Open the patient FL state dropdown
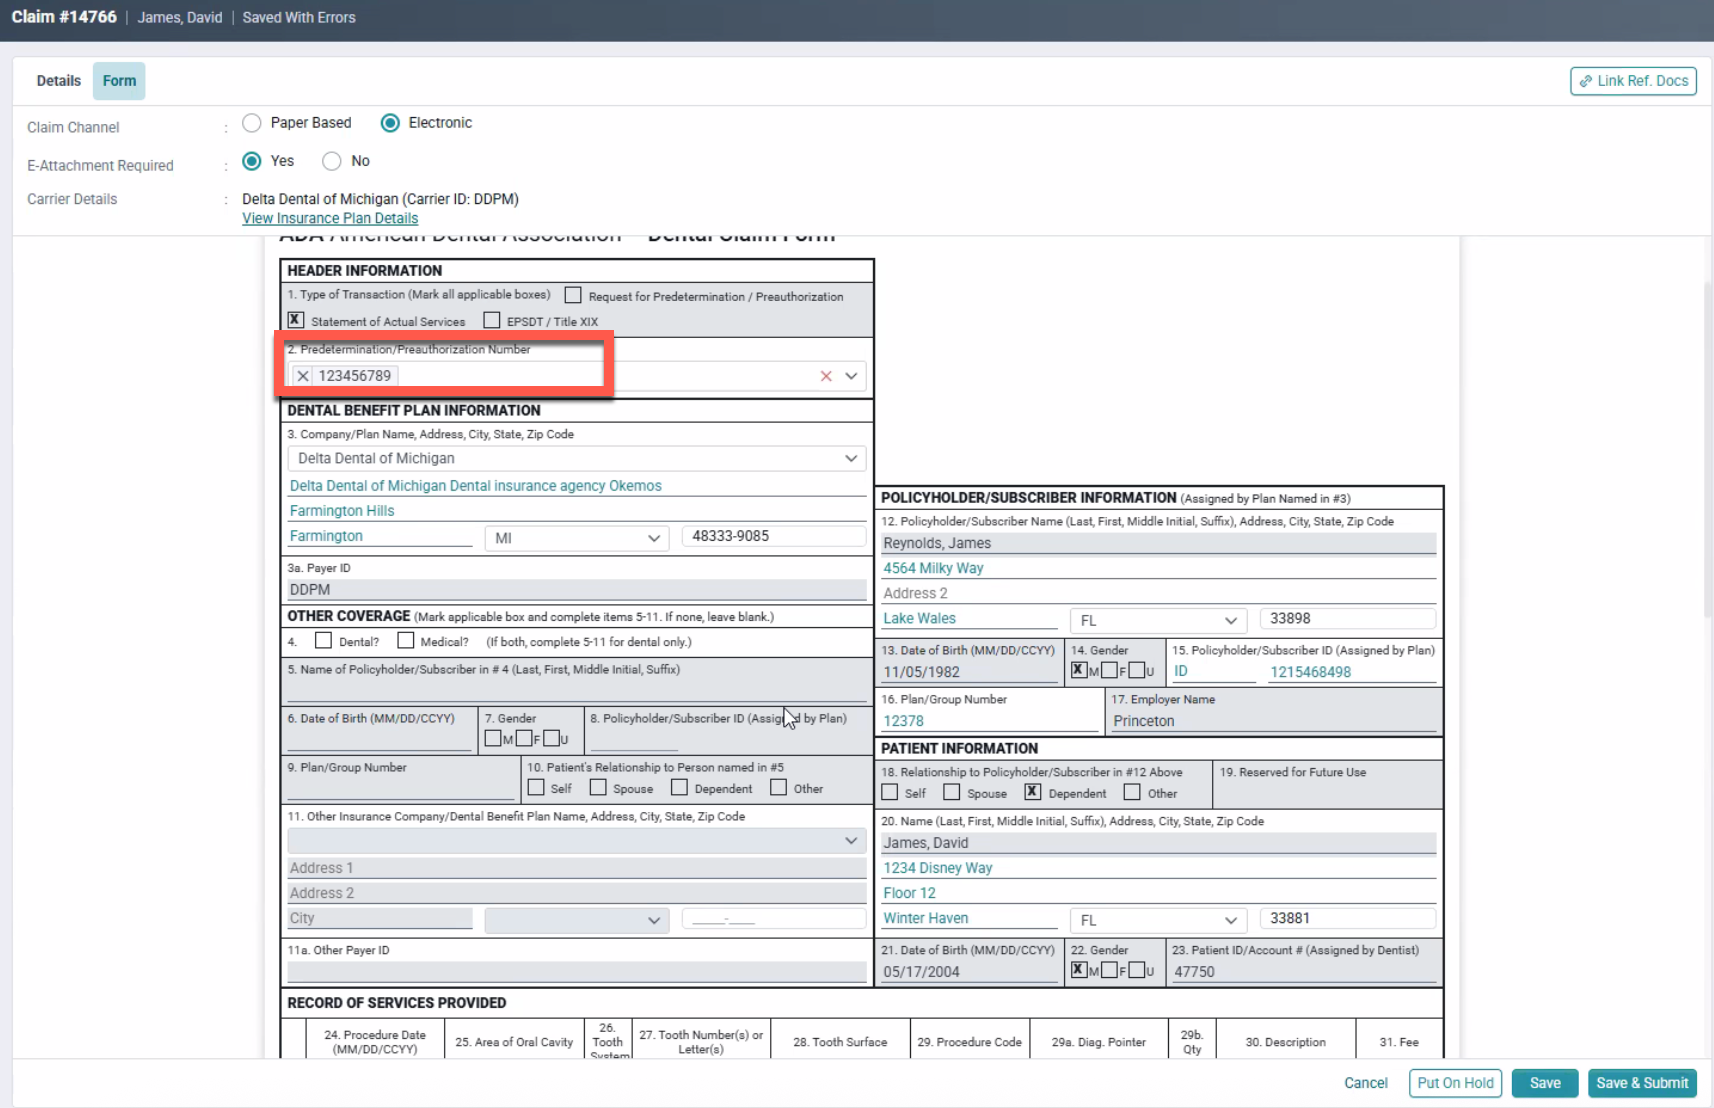This screenshot has width=1714, height=1108. point(1158,920)
